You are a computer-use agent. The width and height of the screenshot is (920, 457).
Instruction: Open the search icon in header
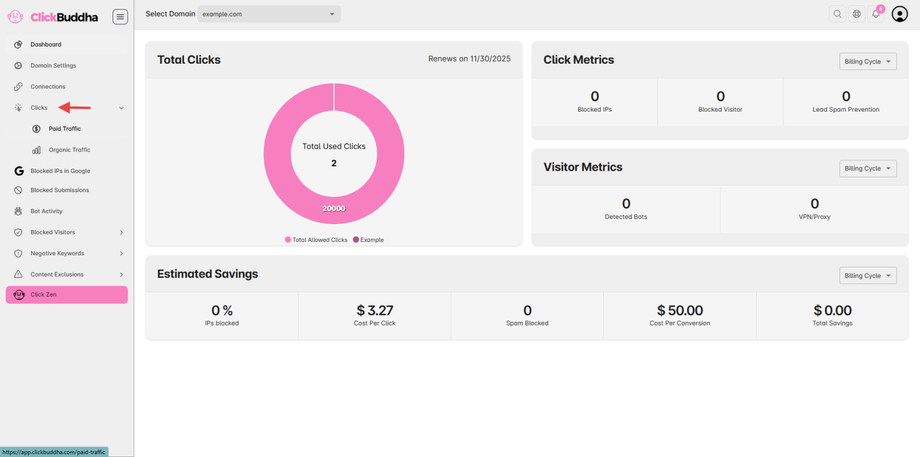coord(837,14)
